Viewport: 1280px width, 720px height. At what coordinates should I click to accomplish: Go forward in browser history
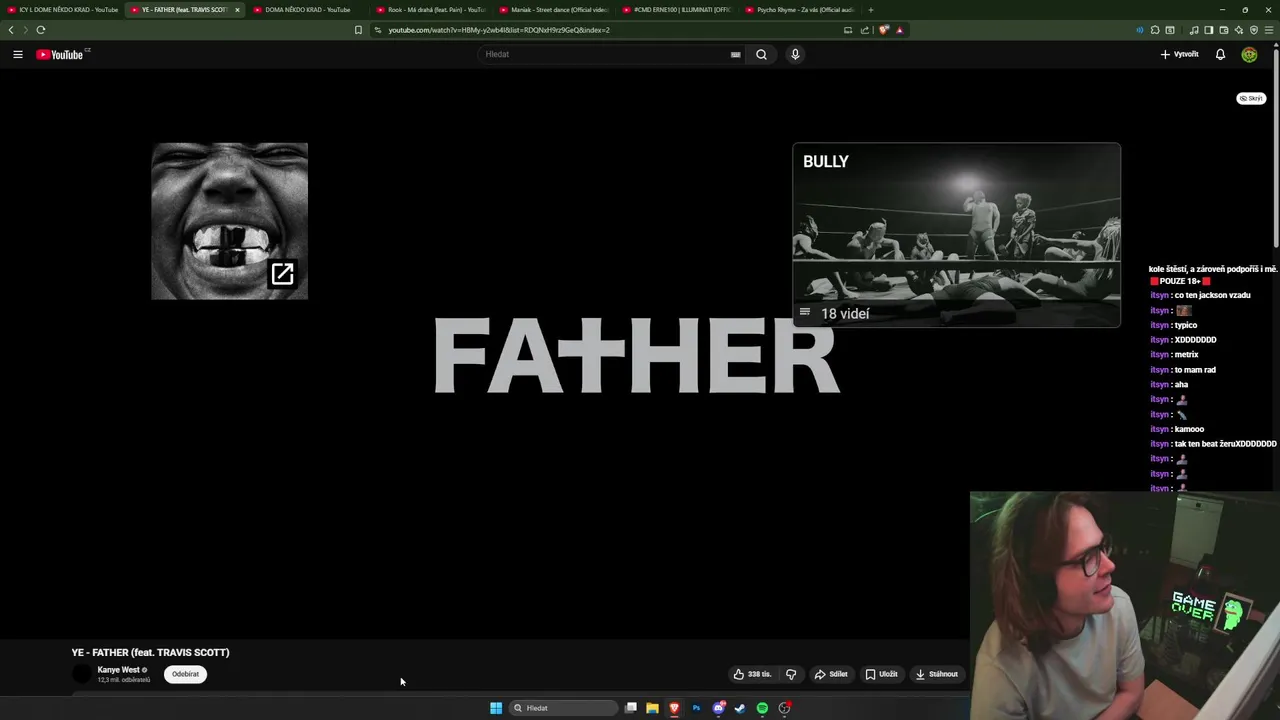click(26, 30)
